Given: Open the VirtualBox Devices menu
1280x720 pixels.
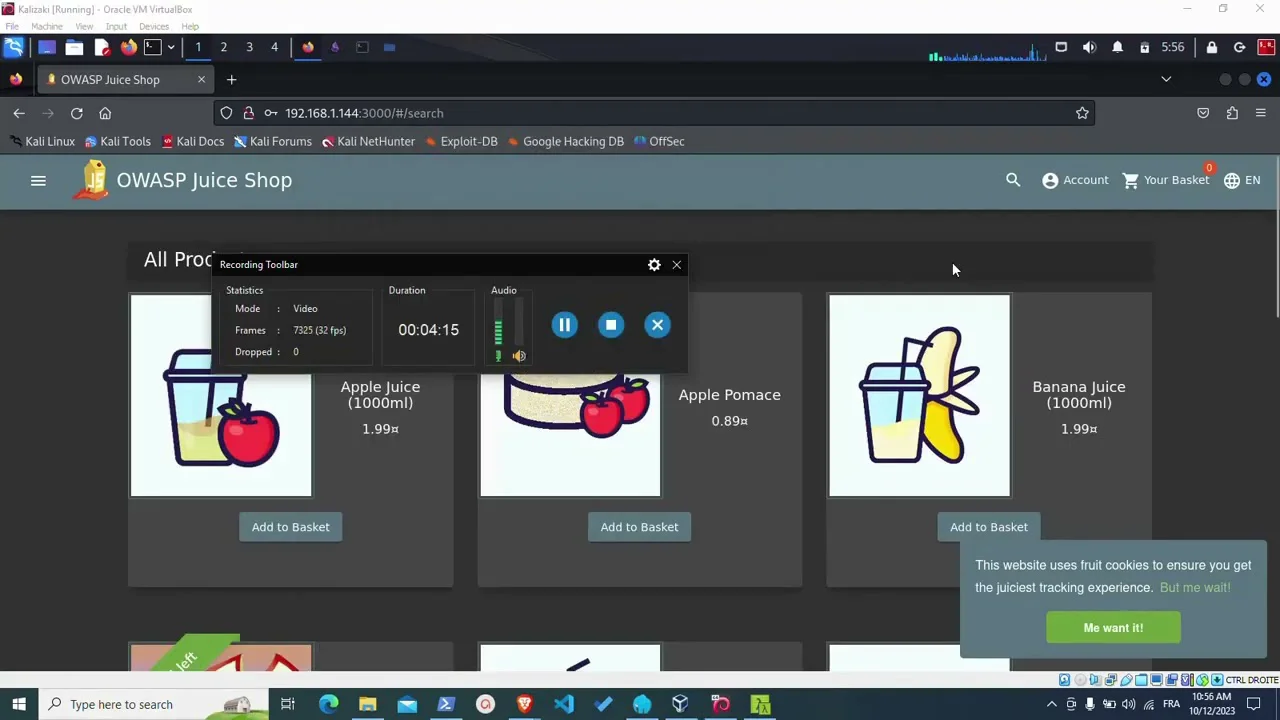Looking at the screenshot, I should (x=153, y=26).
